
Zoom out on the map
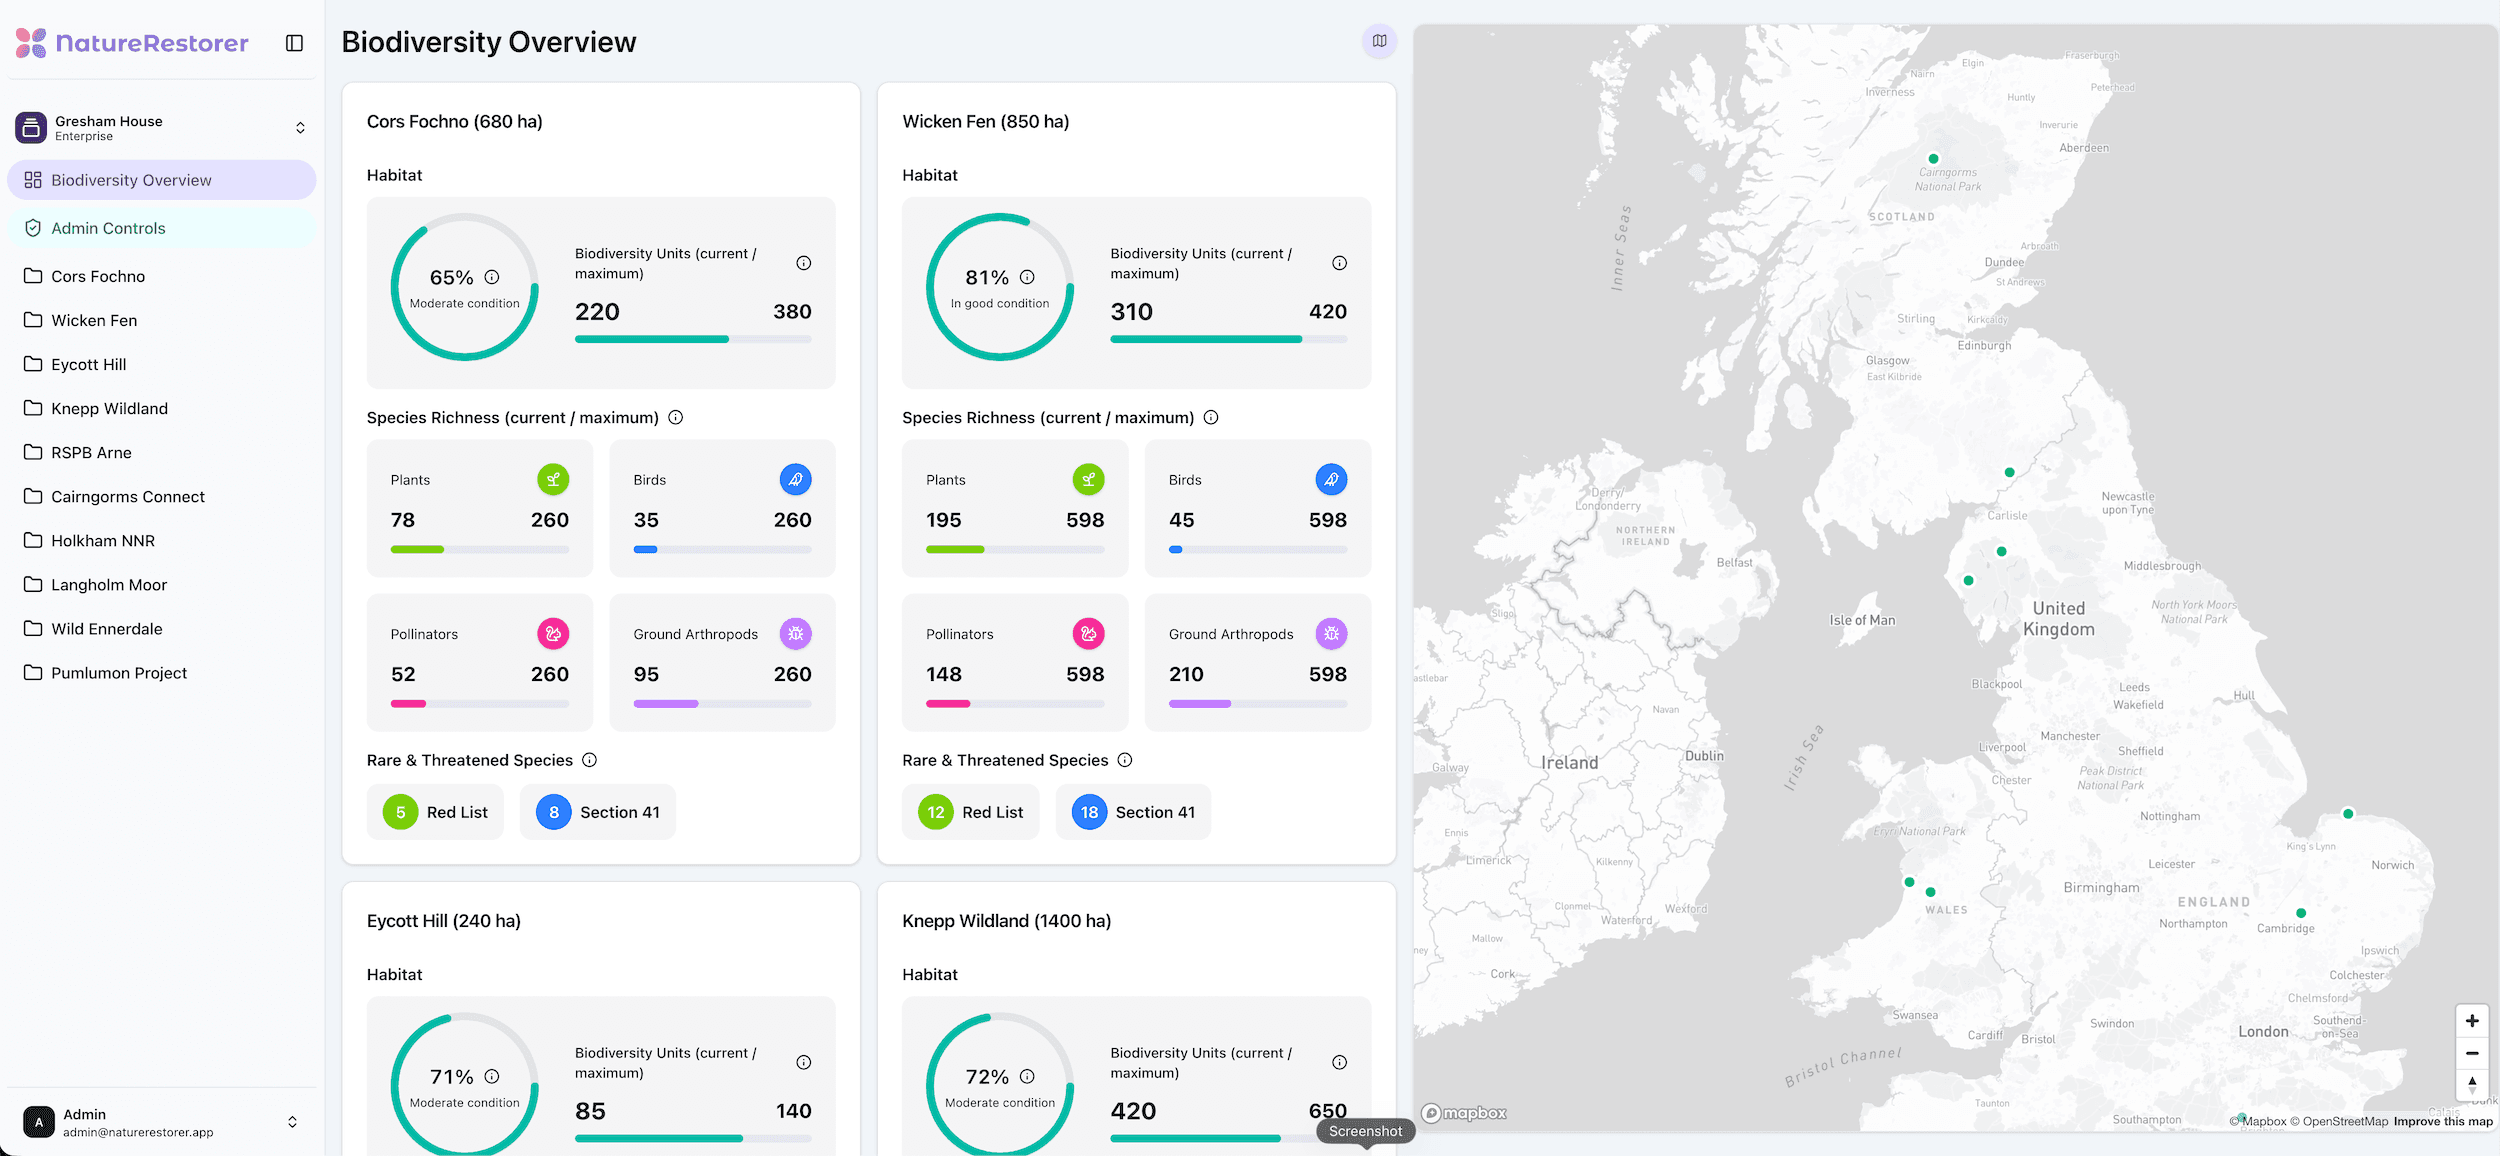[x=2472, y=1053]
